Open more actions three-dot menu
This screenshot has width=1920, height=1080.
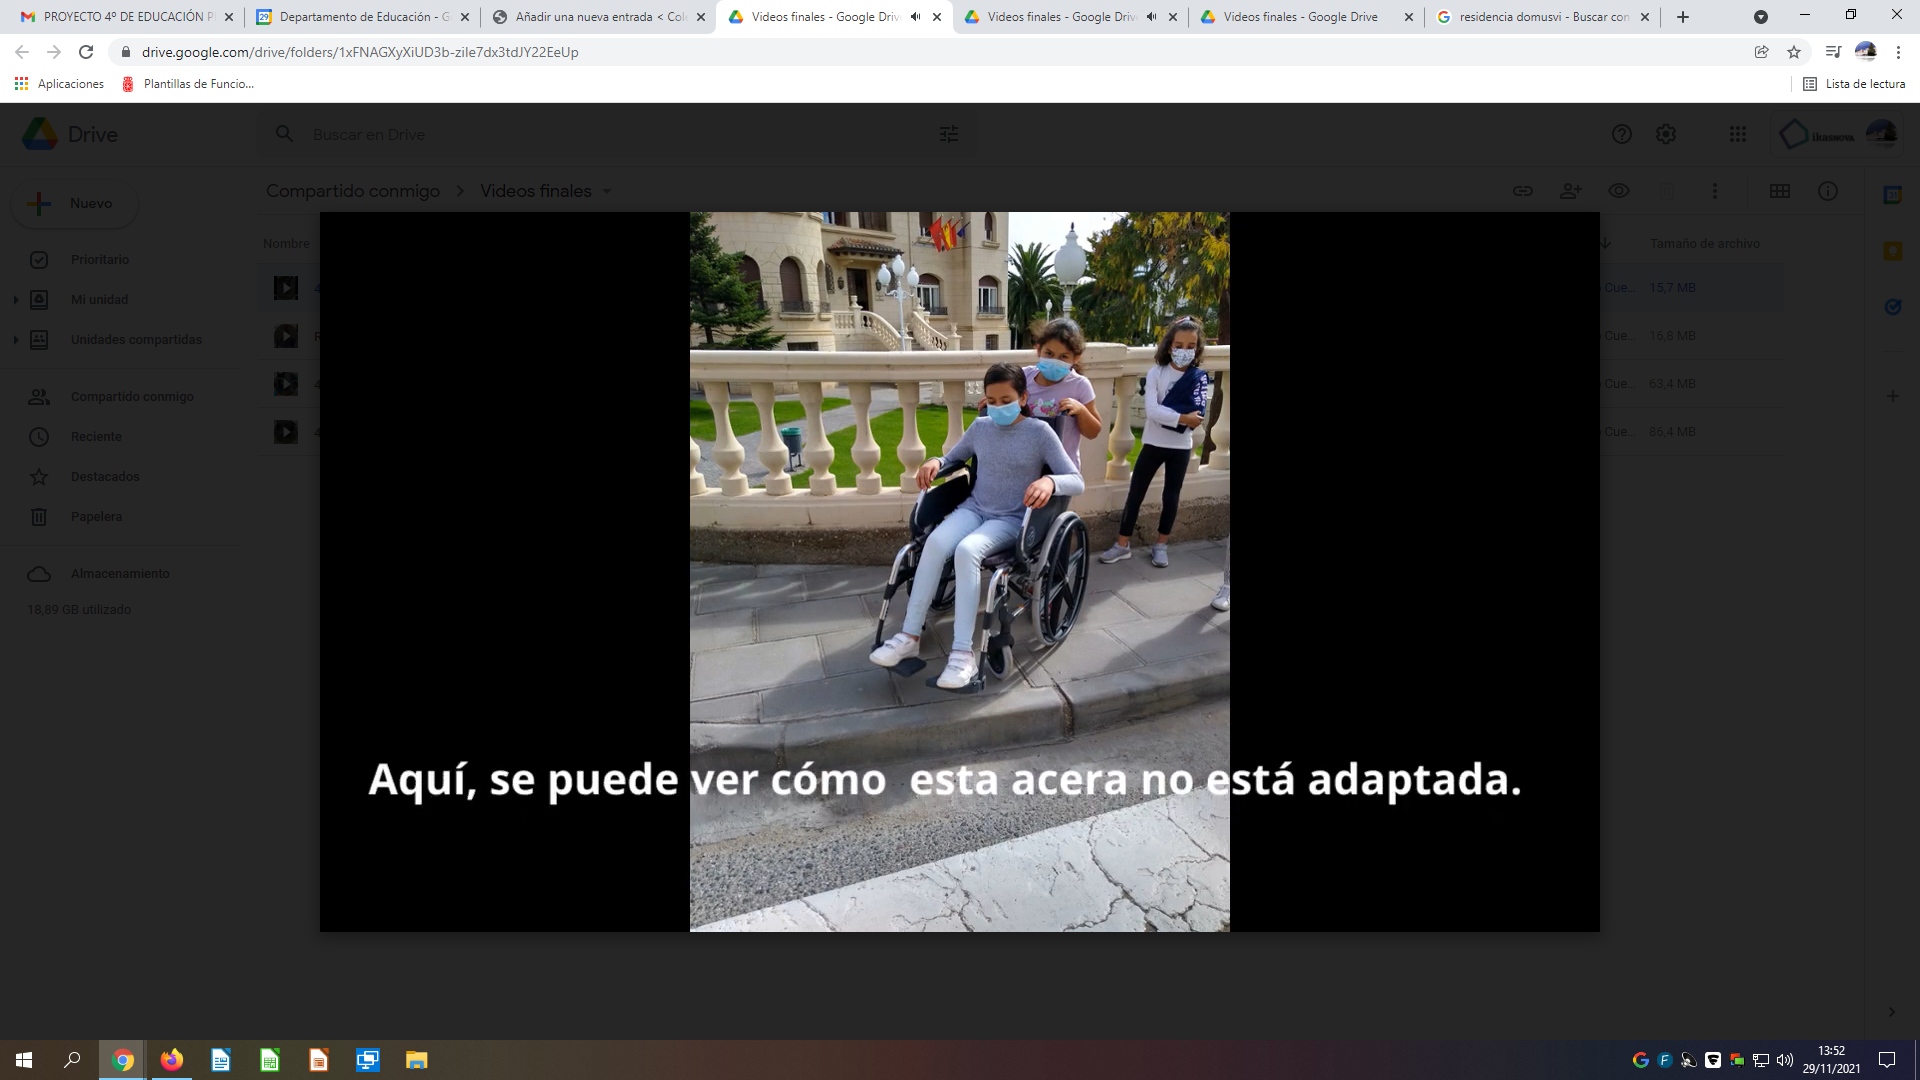(1715, 191)
